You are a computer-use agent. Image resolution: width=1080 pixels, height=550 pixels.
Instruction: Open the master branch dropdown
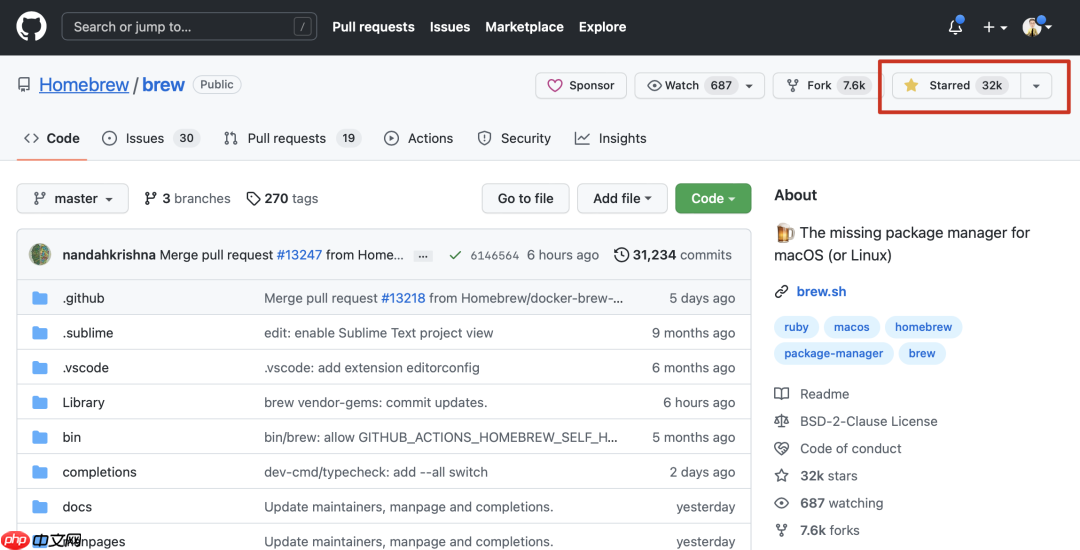pyautogui.click(x=72, y=199)
